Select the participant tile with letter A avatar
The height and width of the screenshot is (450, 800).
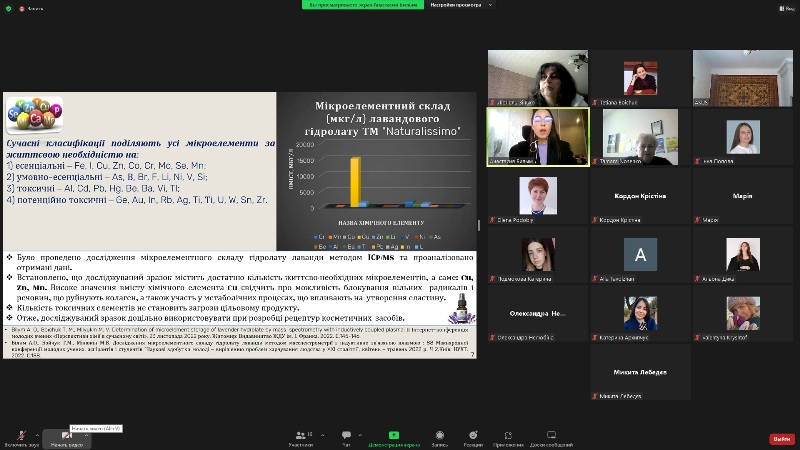pos(640,255)
